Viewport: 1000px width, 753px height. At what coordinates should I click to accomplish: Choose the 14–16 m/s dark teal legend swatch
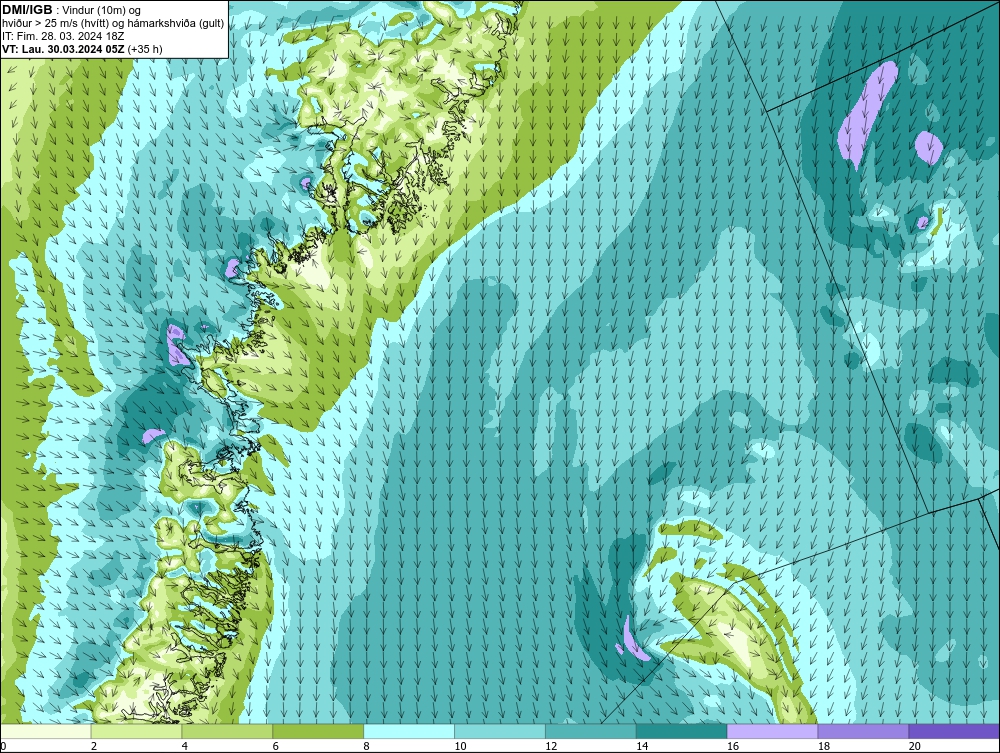point(682,731)
